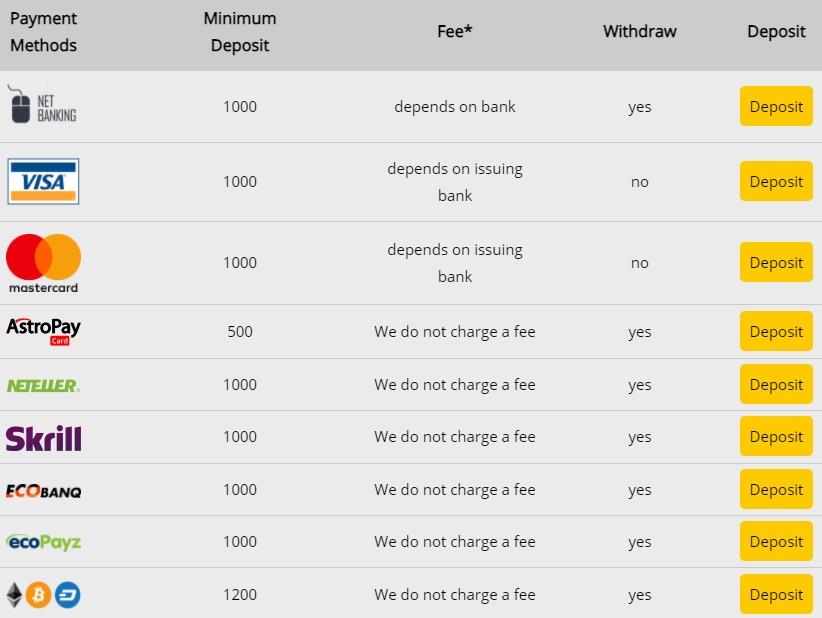The image size is (822, 618).
Task: Click the Withdraw column header
Action: click(640, 31)
